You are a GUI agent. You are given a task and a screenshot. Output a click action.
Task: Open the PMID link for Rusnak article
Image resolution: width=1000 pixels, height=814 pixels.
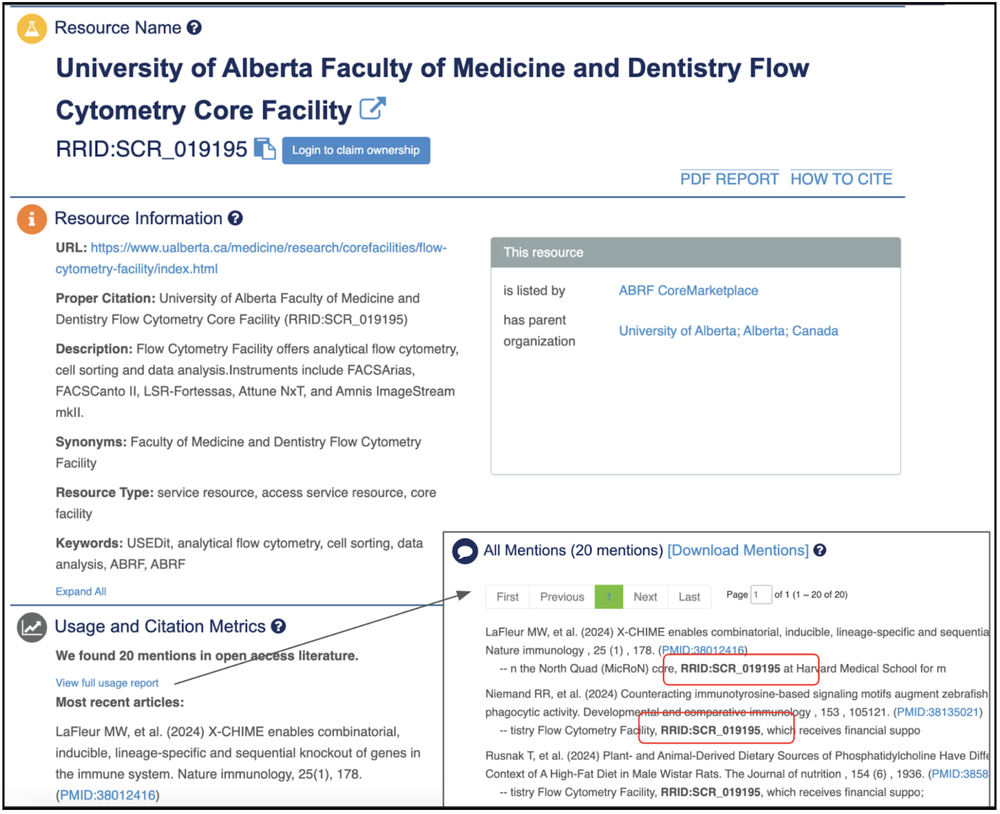pyautogui.click(x=959, y=774)
